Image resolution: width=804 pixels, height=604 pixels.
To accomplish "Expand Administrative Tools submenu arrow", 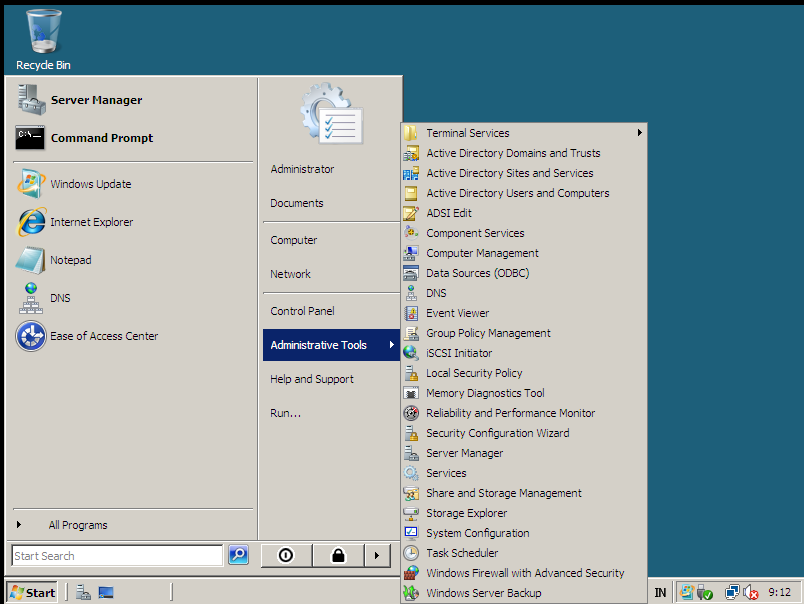I will tap(391, 345).
